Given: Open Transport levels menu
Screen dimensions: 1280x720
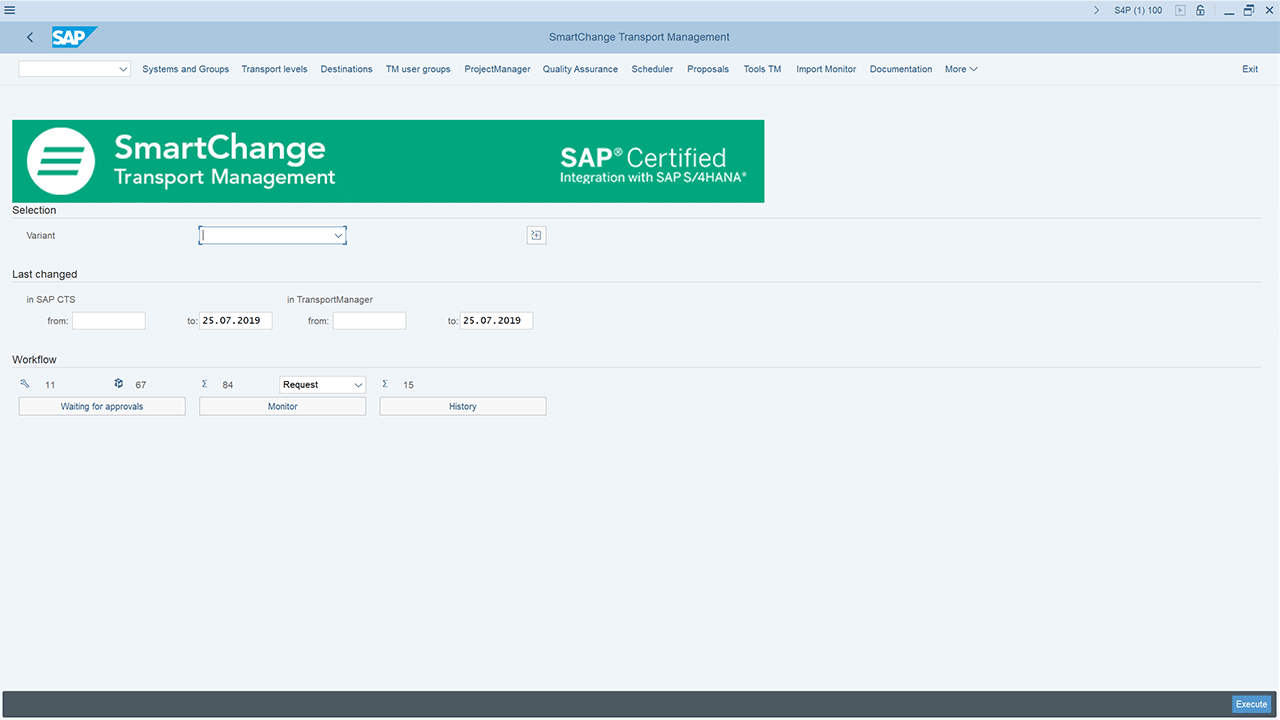Looking at the screenshot, I should tap(274, 69).
